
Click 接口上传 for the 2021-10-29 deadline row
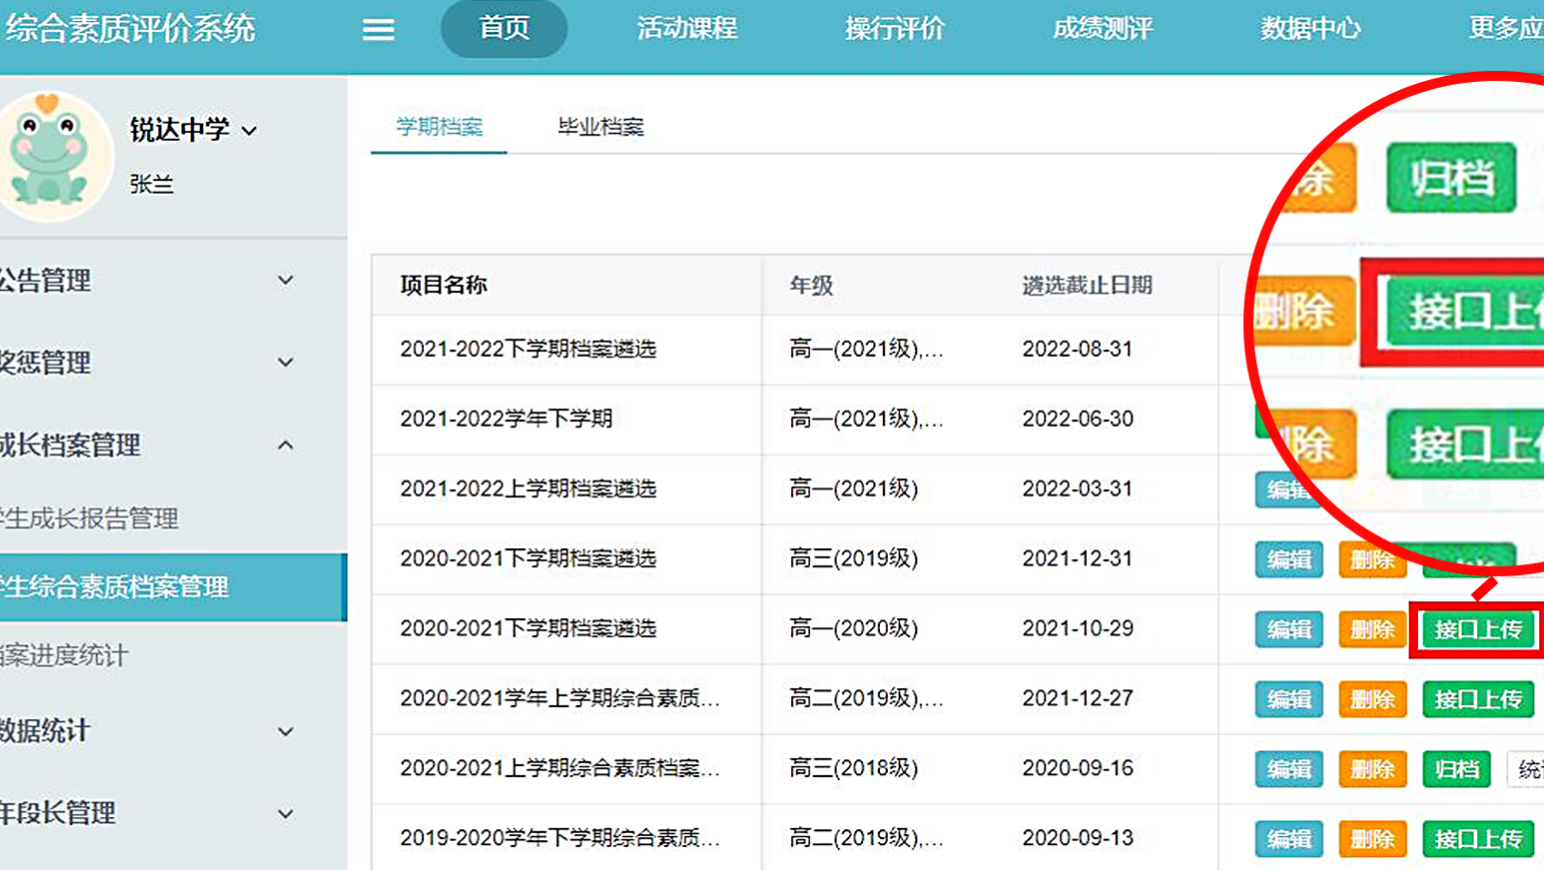pyautogui.click(x=1478, y=630)
